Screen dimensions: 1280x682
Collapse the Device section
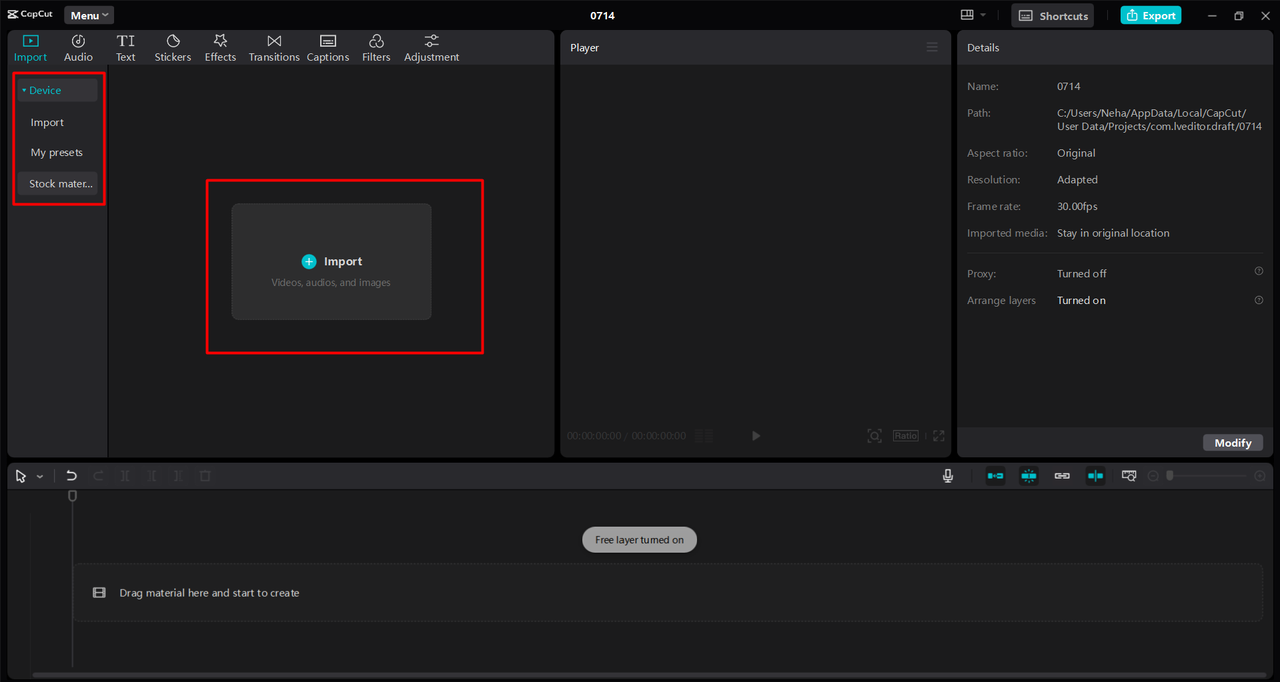[x=57, y=90]
